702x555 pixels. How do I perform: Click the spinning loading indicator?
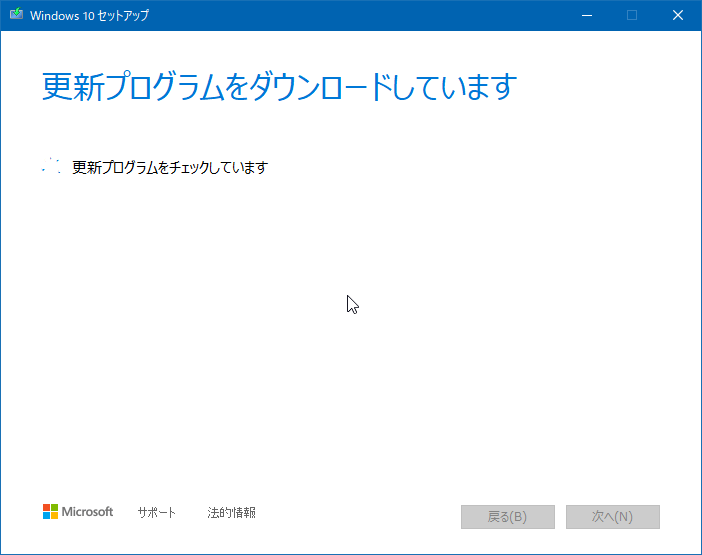click(52, 167)
